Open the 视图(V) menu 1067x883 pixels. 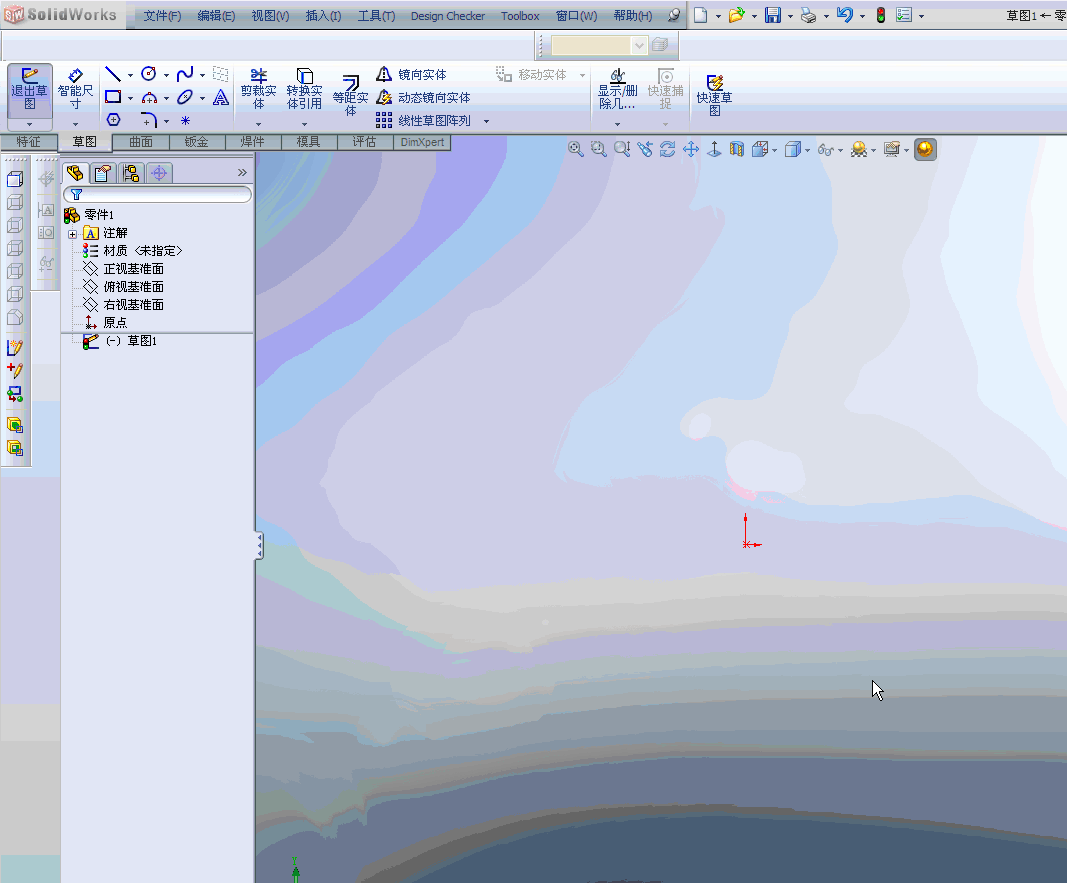pos(270,16)
